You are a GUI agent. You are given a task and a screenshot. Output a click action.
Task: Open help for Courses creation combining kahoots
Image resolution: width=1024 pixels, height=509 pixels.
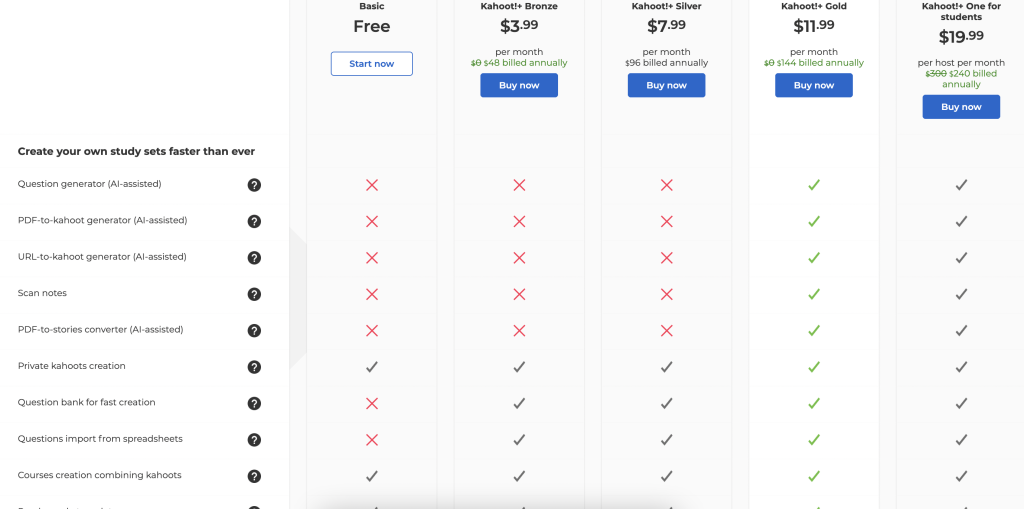254,476
